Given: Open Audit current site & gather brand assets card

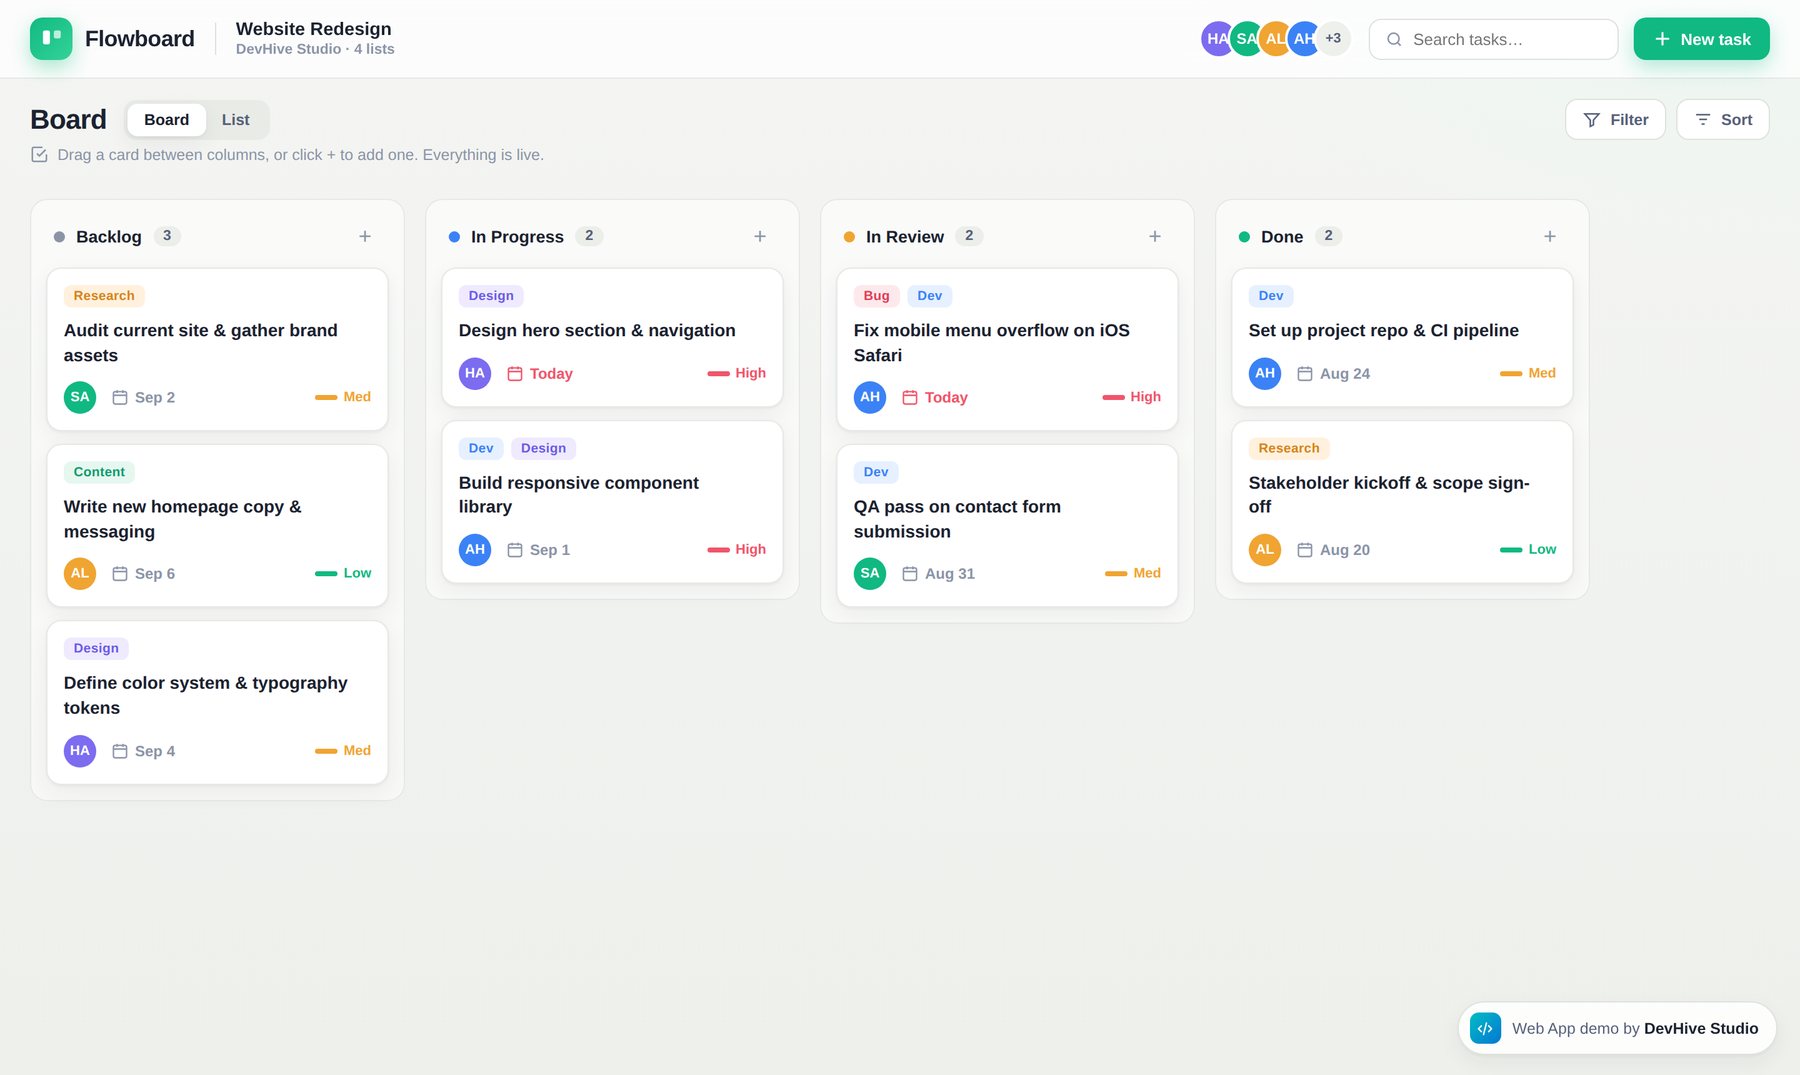Looking at the screenshot, I should (x=217, y=349).
